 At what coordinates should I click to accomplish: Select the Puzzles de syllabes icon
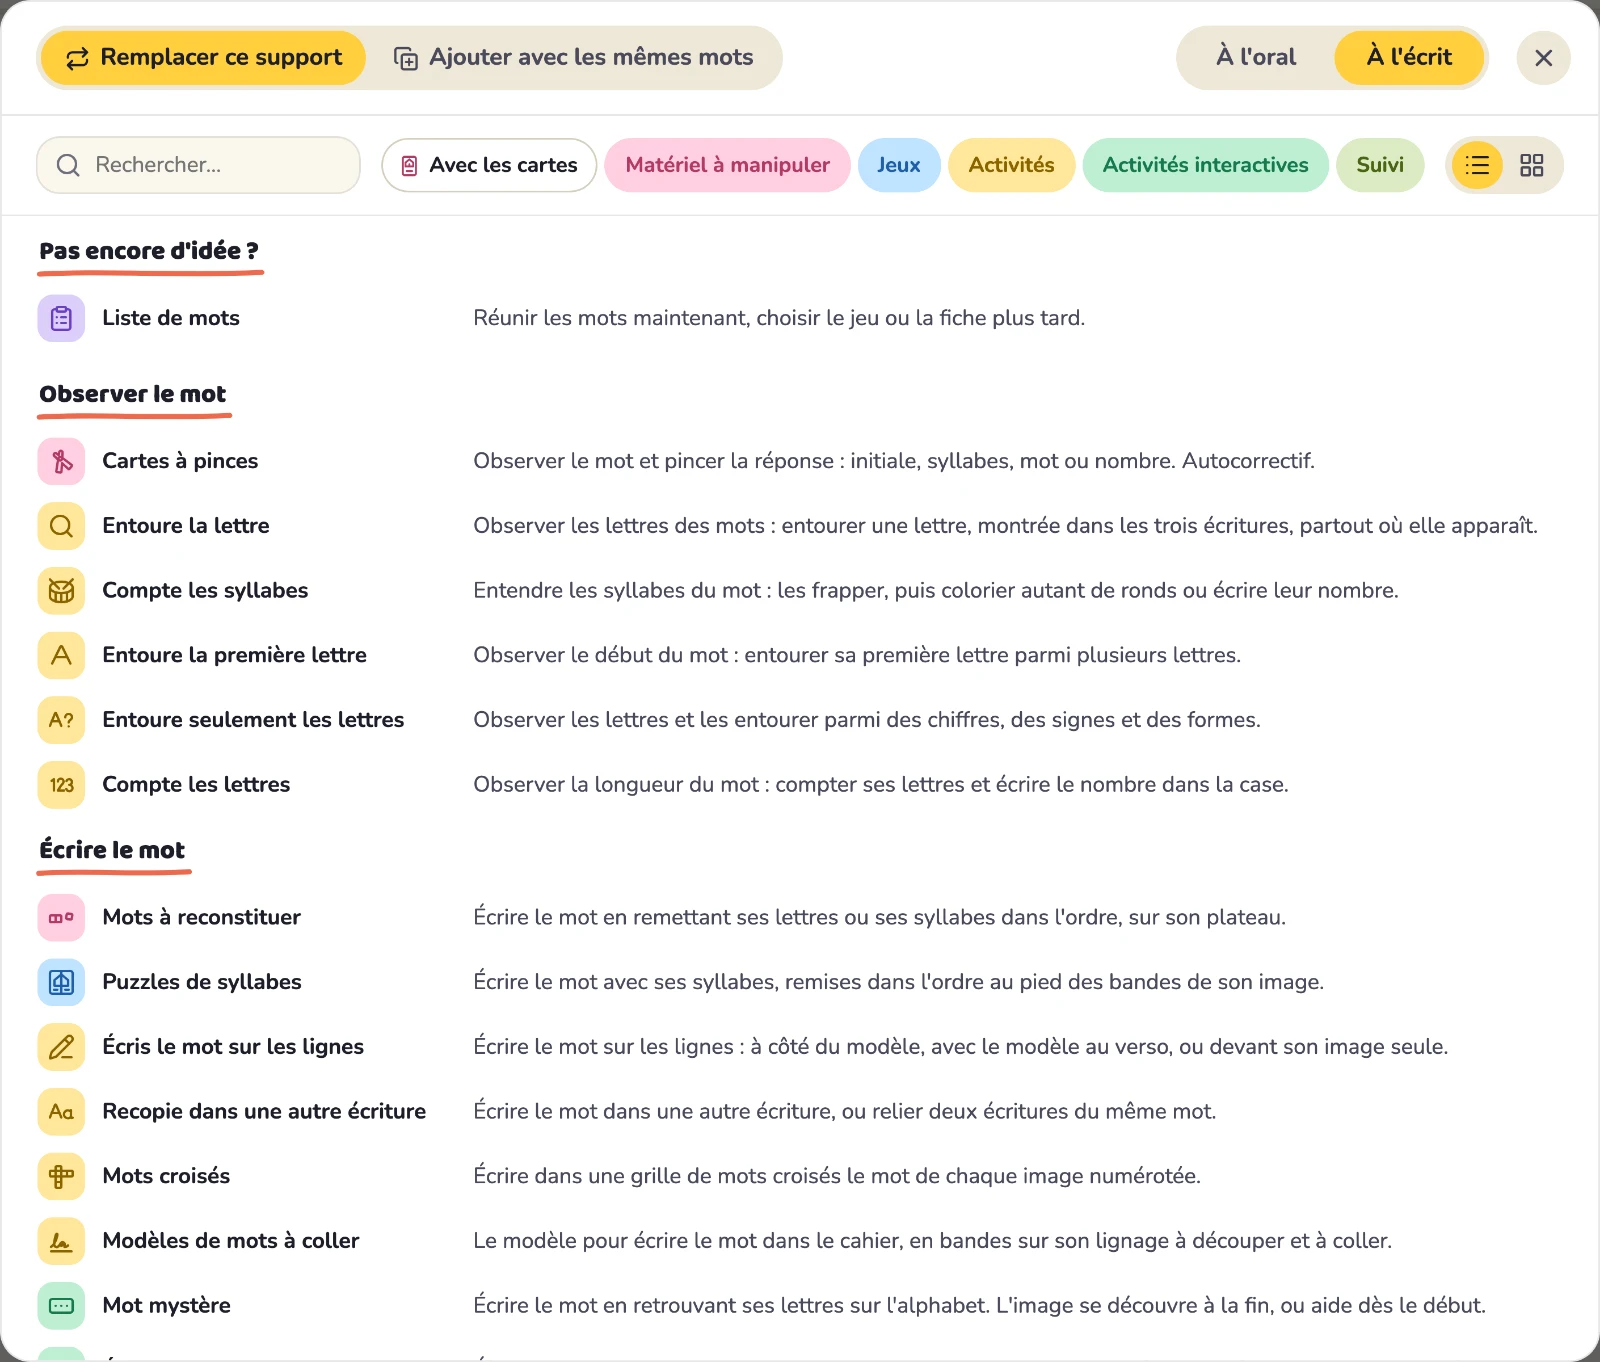point(61,982)
